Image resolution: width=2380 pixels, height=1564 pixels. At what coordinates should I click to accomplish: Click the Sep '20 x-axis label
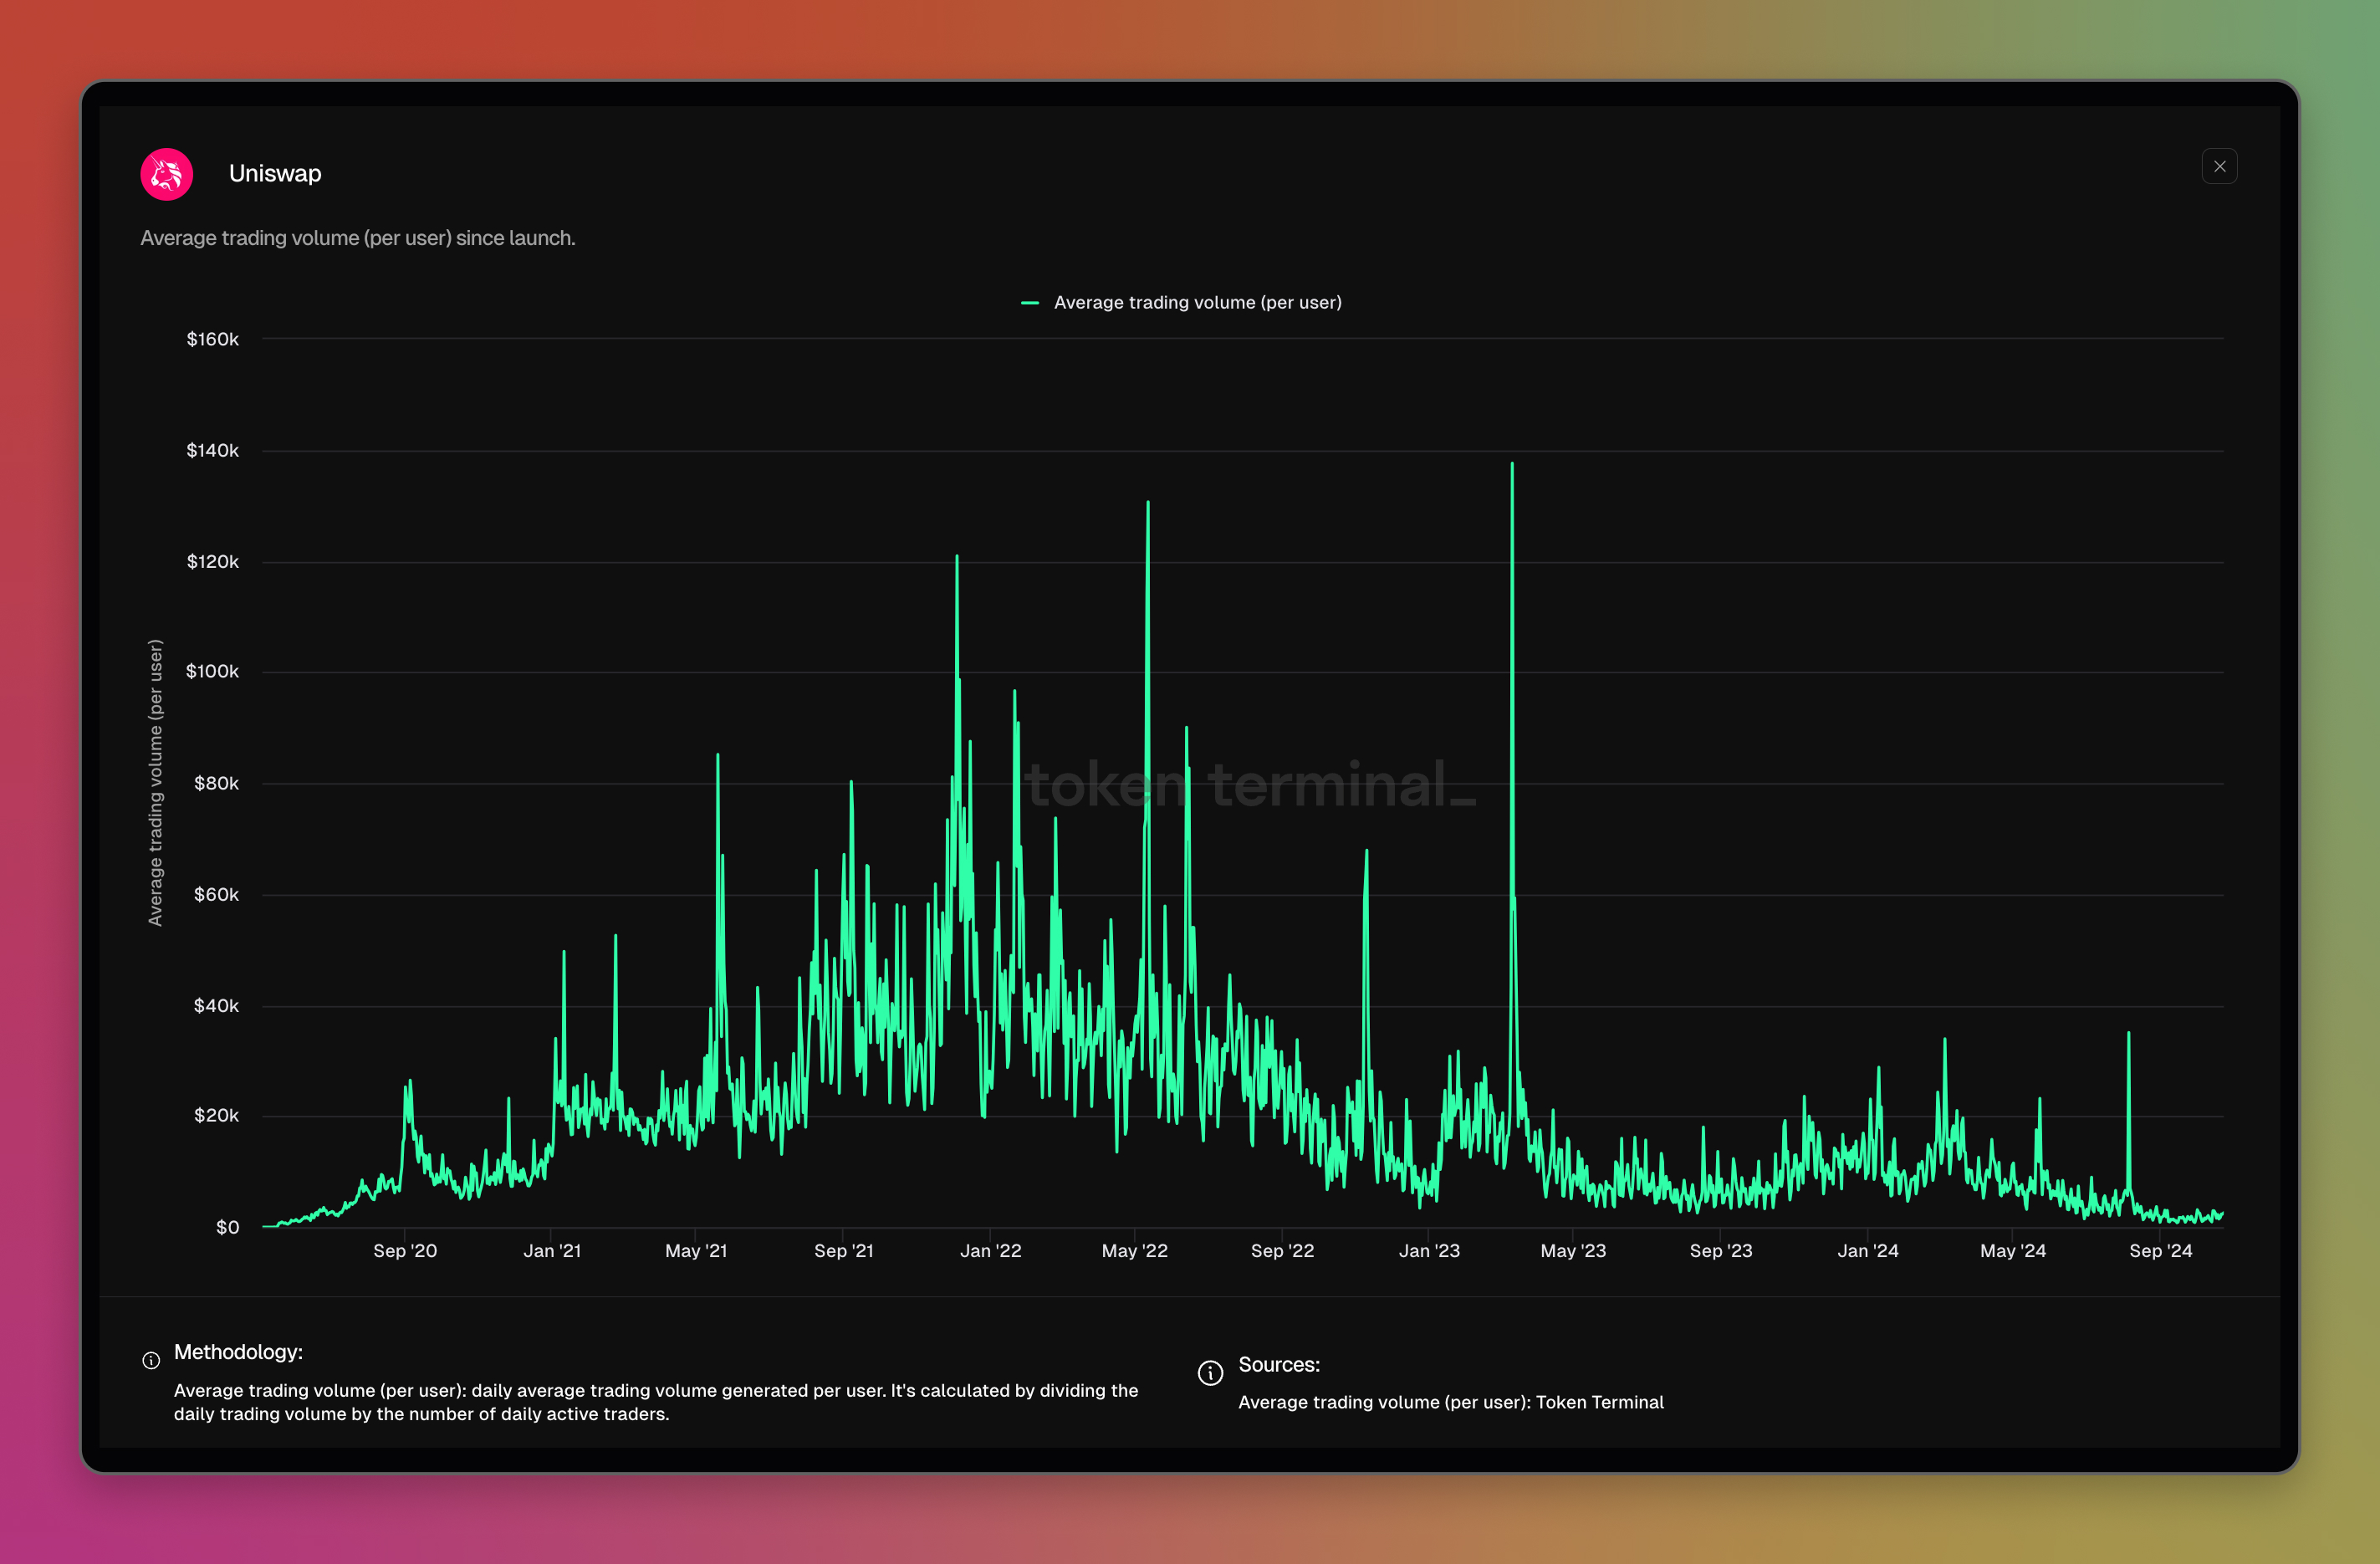405,1250
